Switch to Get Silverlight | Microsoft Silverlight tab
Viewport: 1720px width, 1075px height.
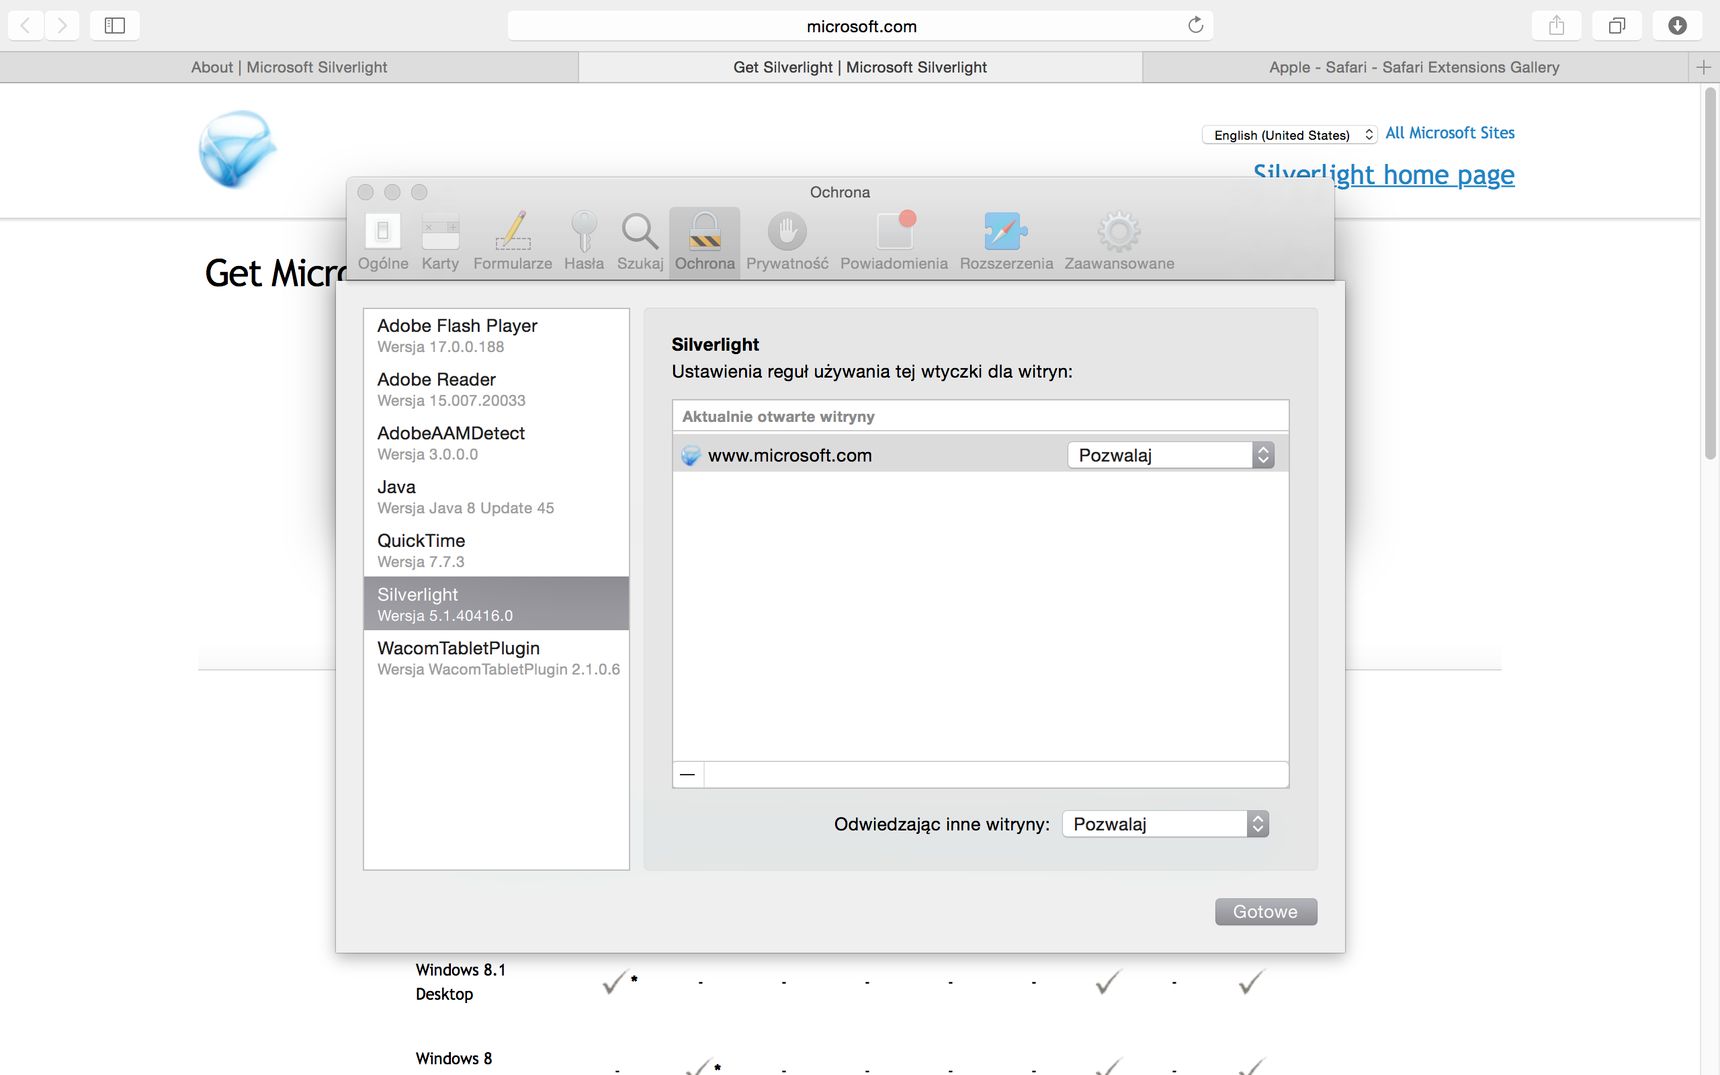(860, 67)
